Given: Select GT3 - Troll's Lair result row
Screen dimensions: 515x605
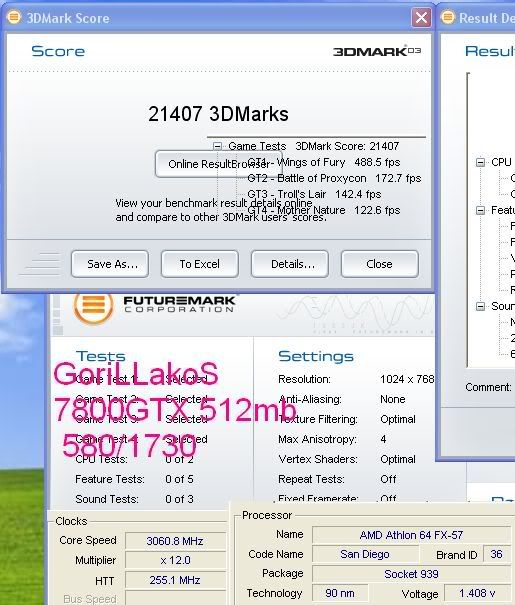Looking at the screenshot, I should pyautogui.click(x=314, y=194).
